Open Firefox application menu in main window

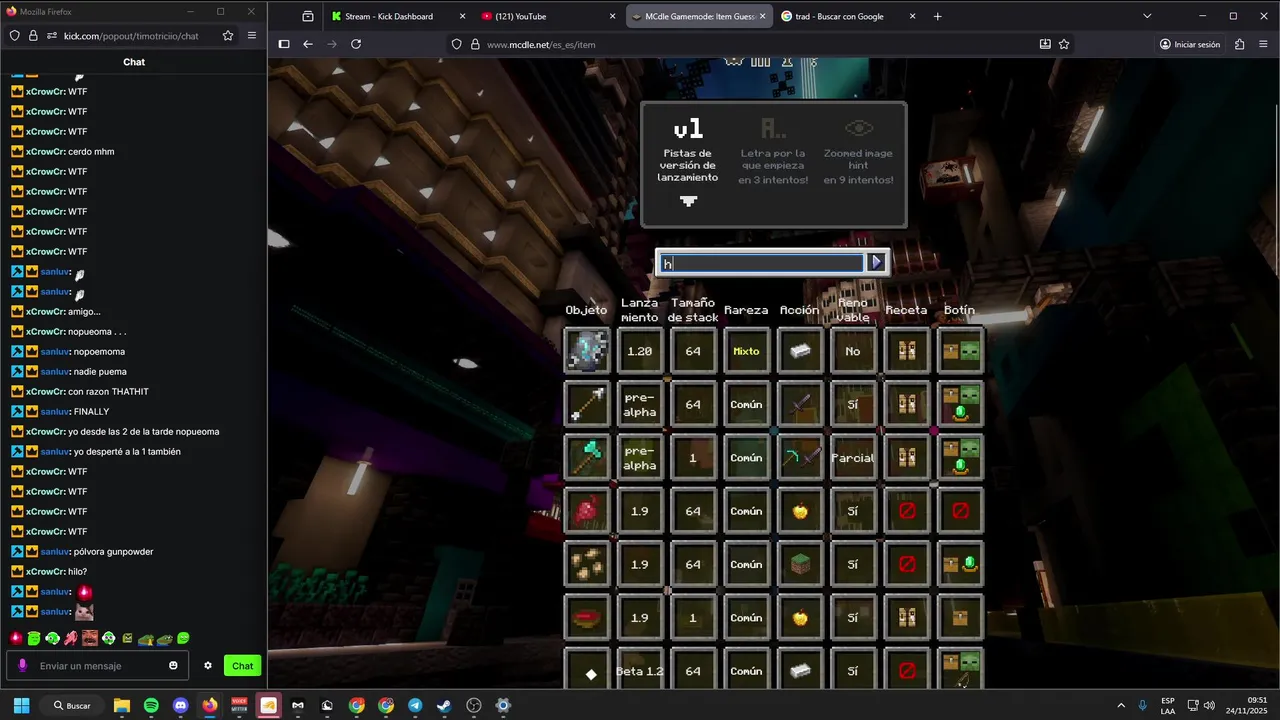(1263, 44)
